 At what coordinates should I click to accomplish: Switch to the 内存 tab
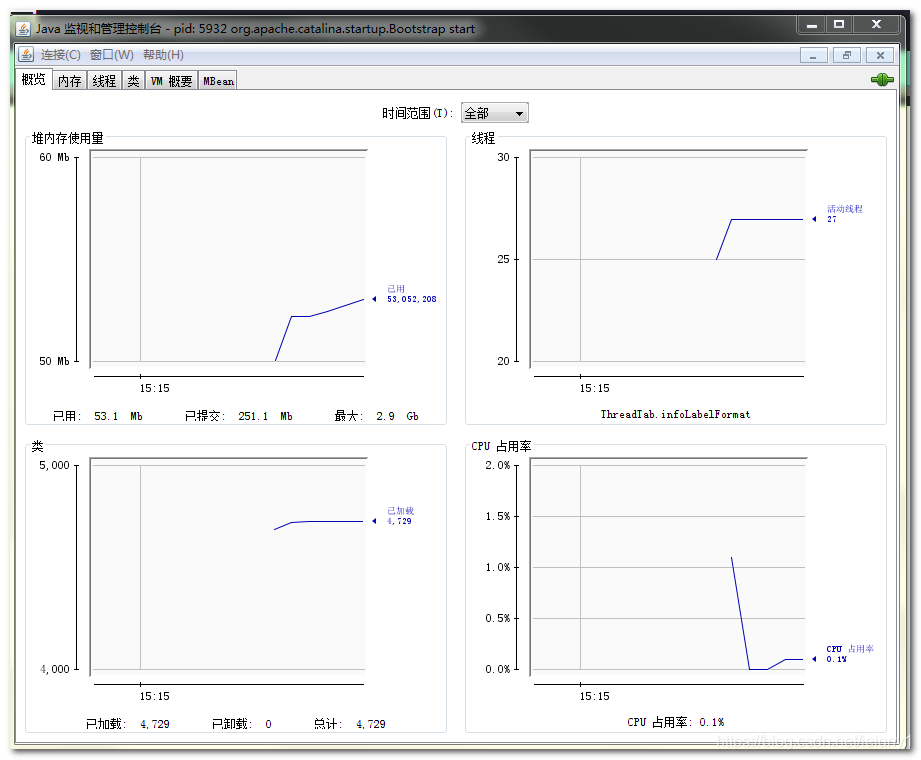click(x=69, y=80)
